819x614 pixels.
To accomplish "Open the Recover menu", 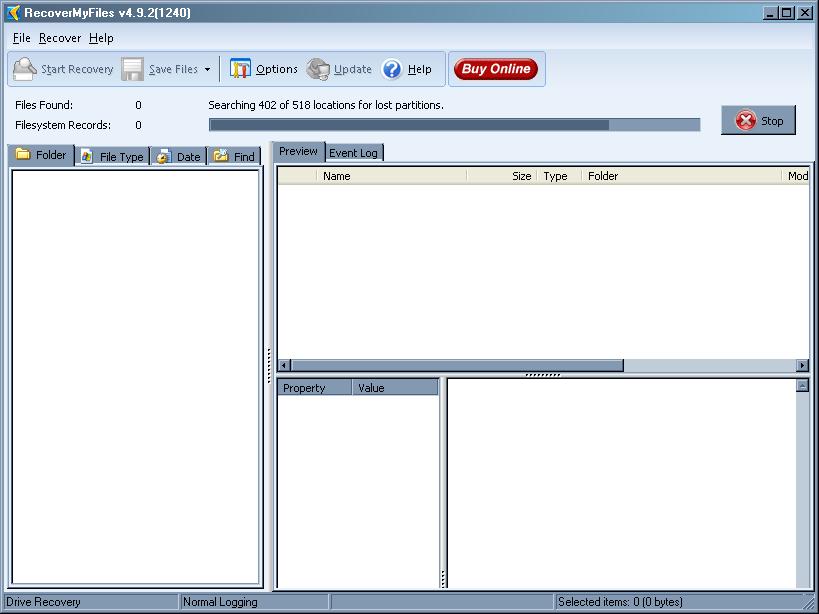I will [60, 38].
